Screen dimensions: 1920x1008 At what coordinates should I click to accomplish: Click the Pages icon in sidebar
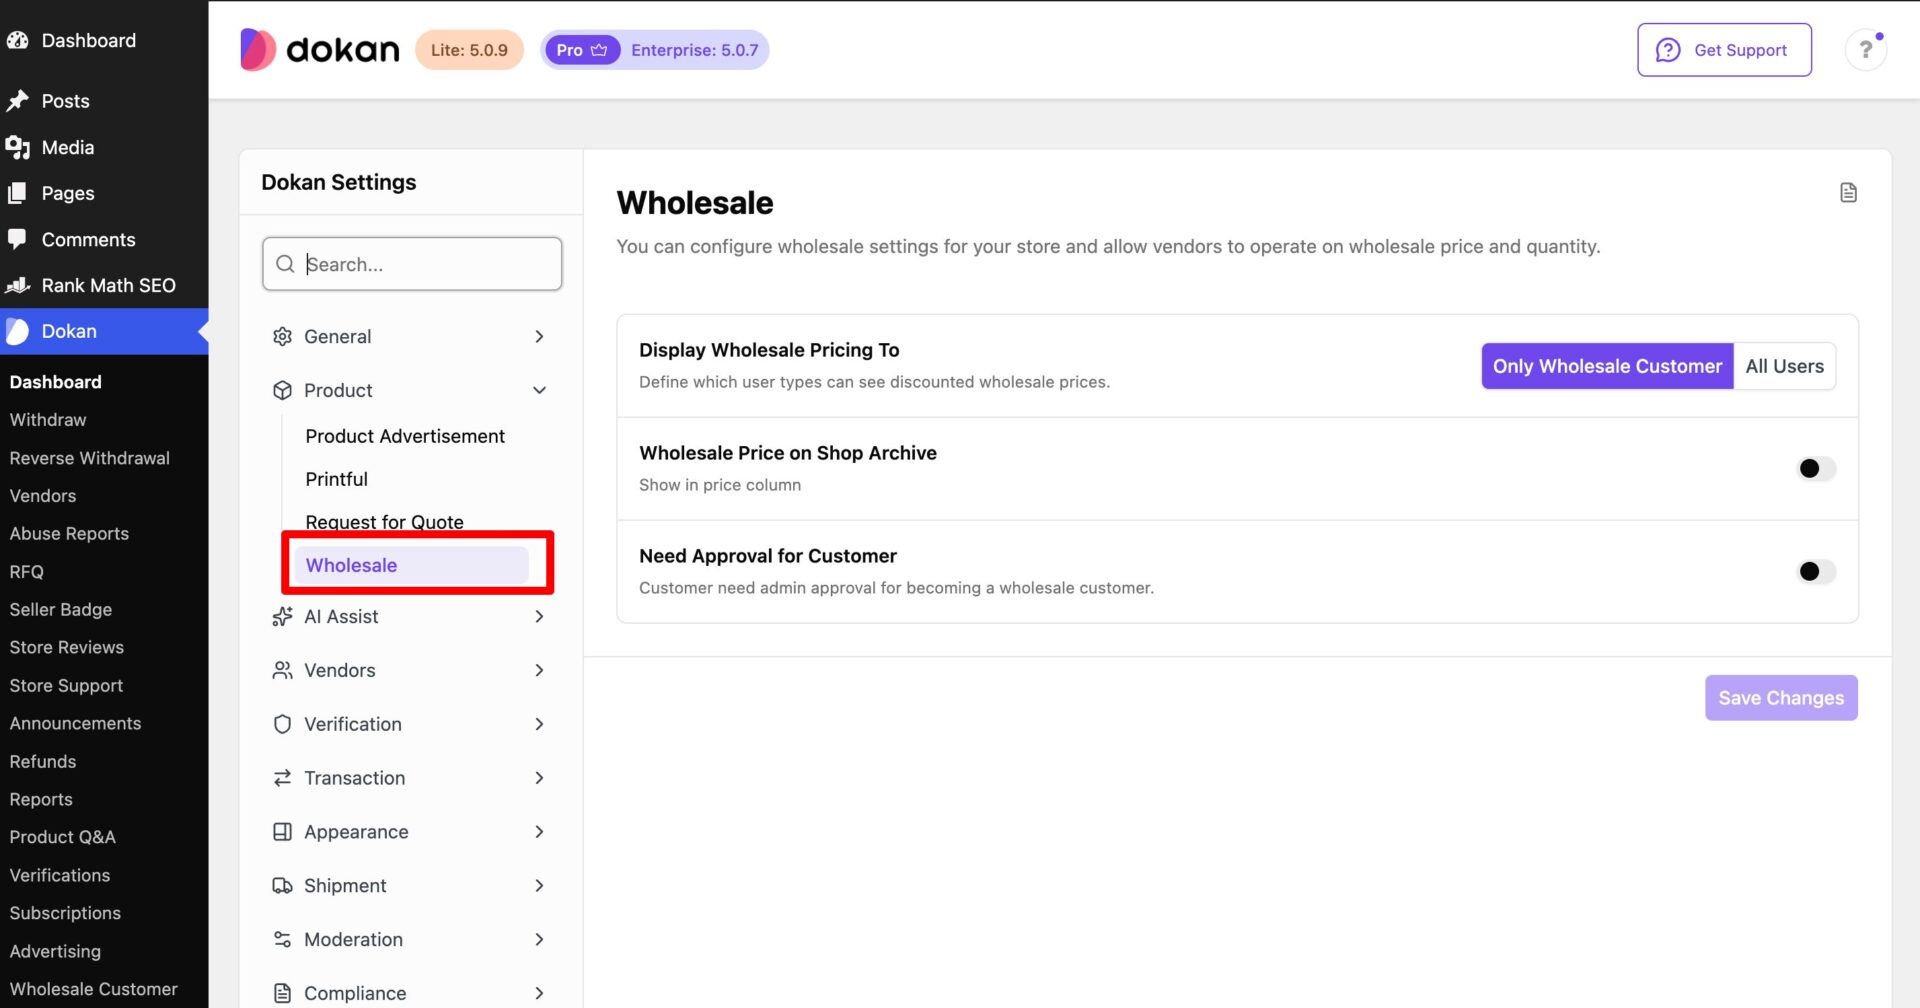[18, 194]
